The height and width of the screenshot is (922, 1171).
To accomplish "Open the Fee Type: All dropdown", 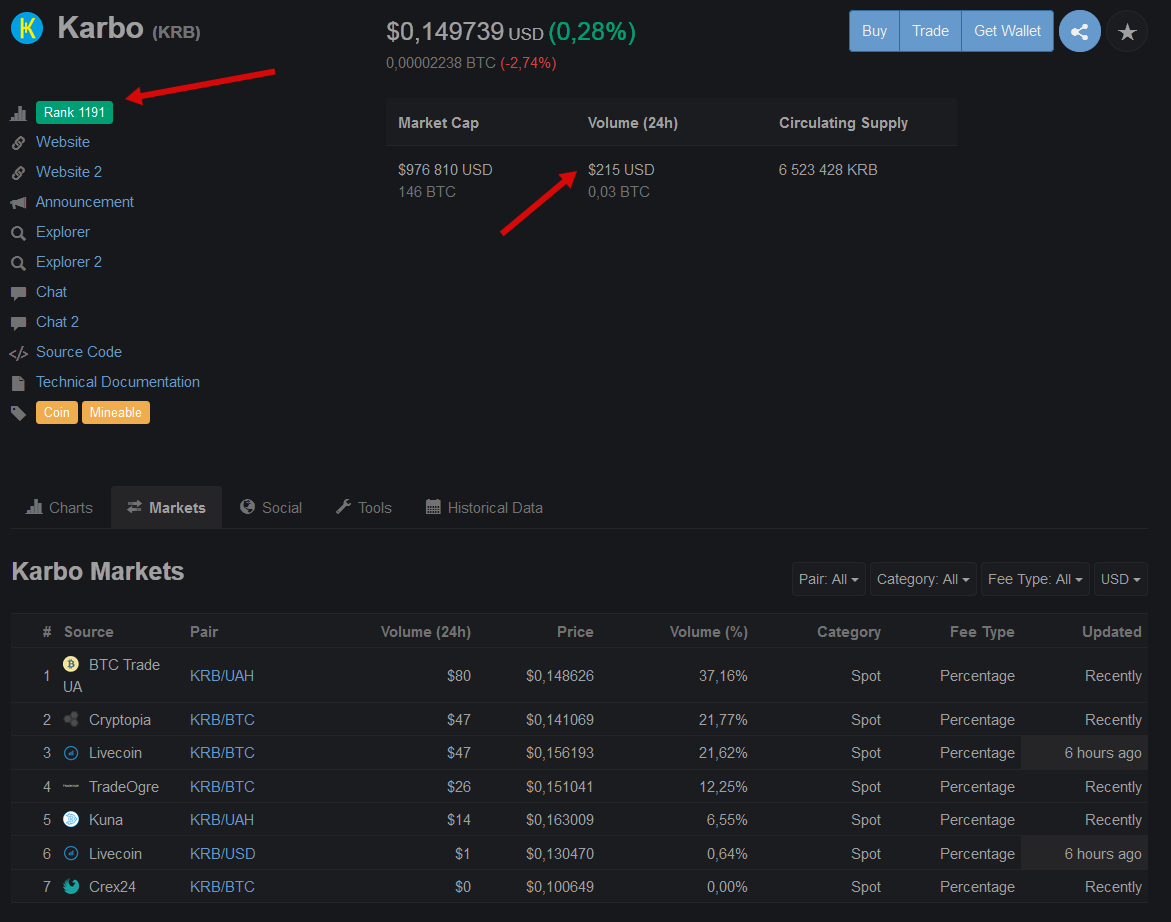I will [x=1035, y=579].
